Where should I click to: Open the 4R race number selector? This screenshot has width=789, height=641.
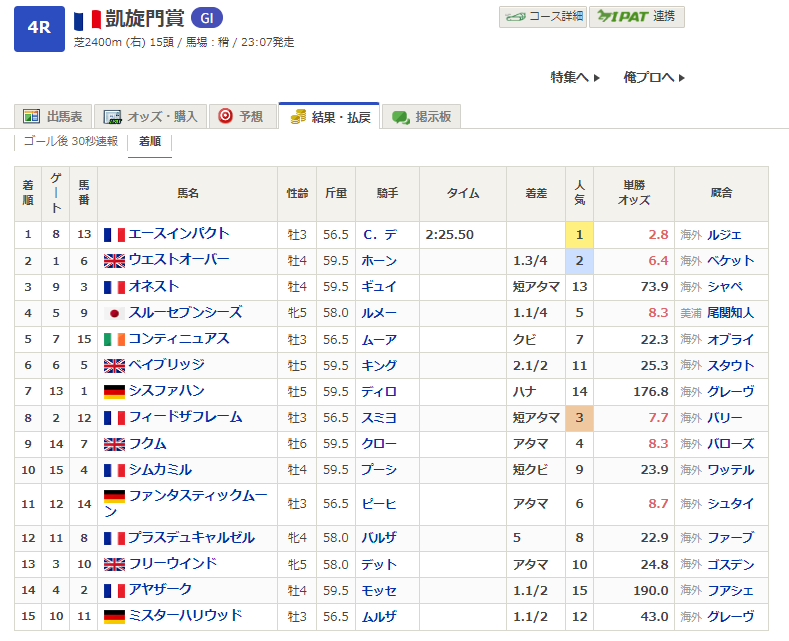pos(39,27)
